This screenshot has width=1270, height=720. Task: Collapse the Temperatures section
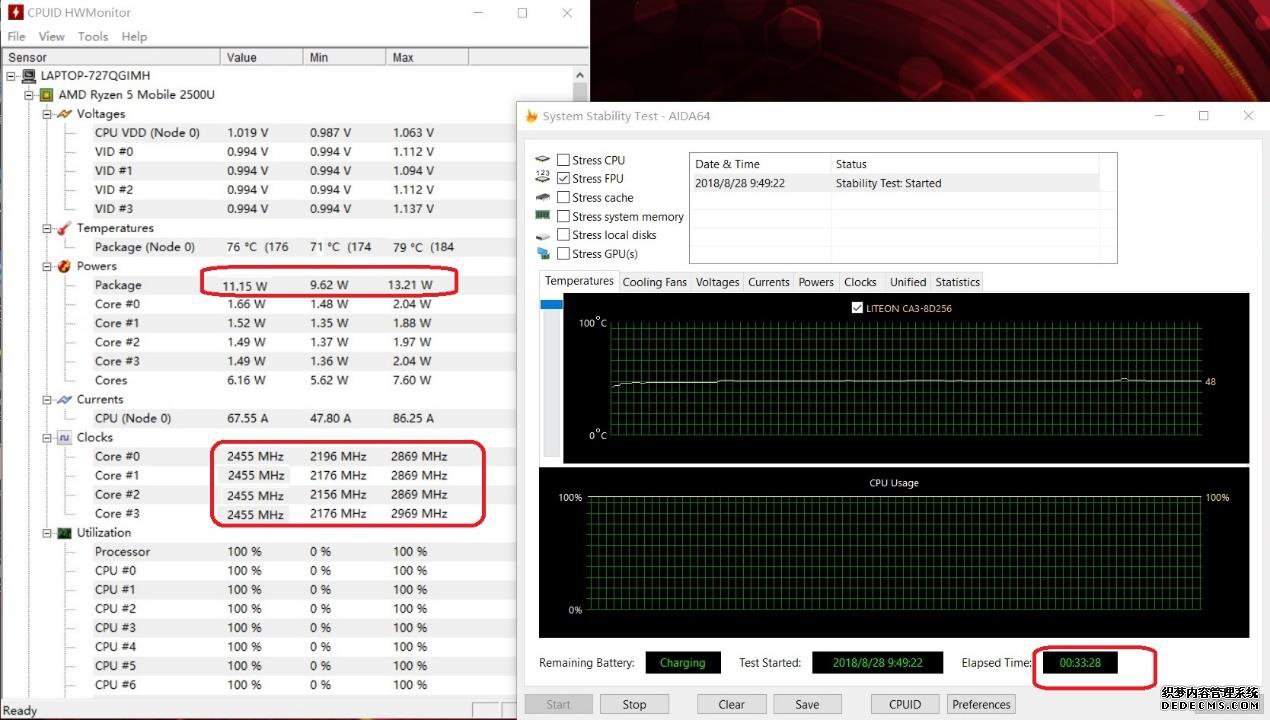47,228
